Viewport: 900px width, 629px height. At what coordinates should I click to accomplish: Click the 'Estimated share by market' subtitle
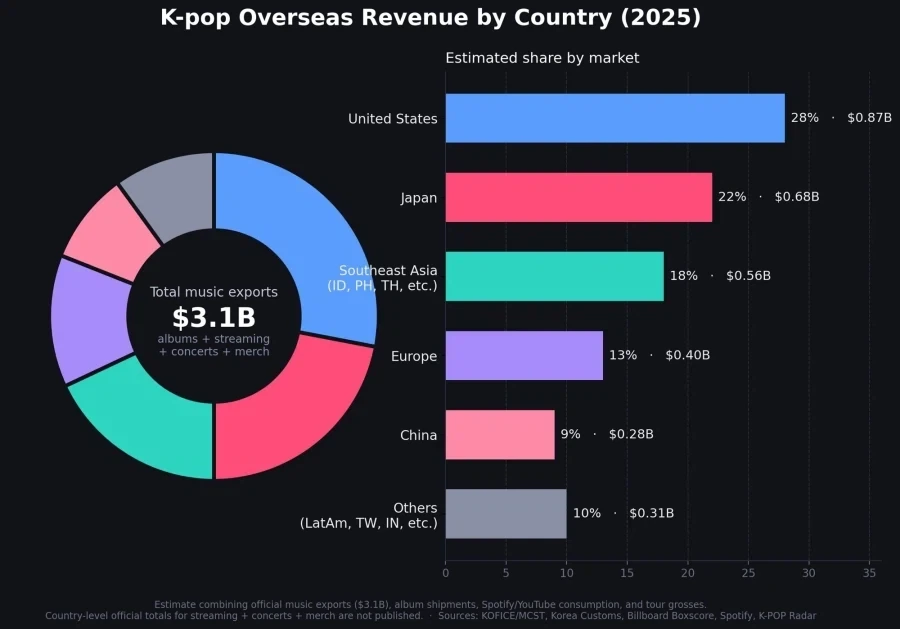coord(542,58)
